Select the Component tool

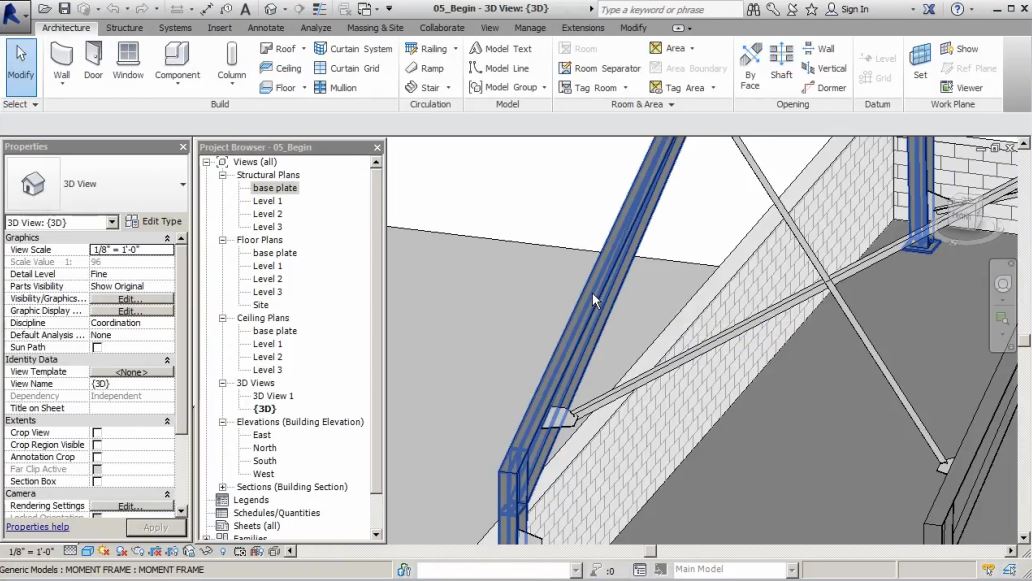click(x=177, y=61)
